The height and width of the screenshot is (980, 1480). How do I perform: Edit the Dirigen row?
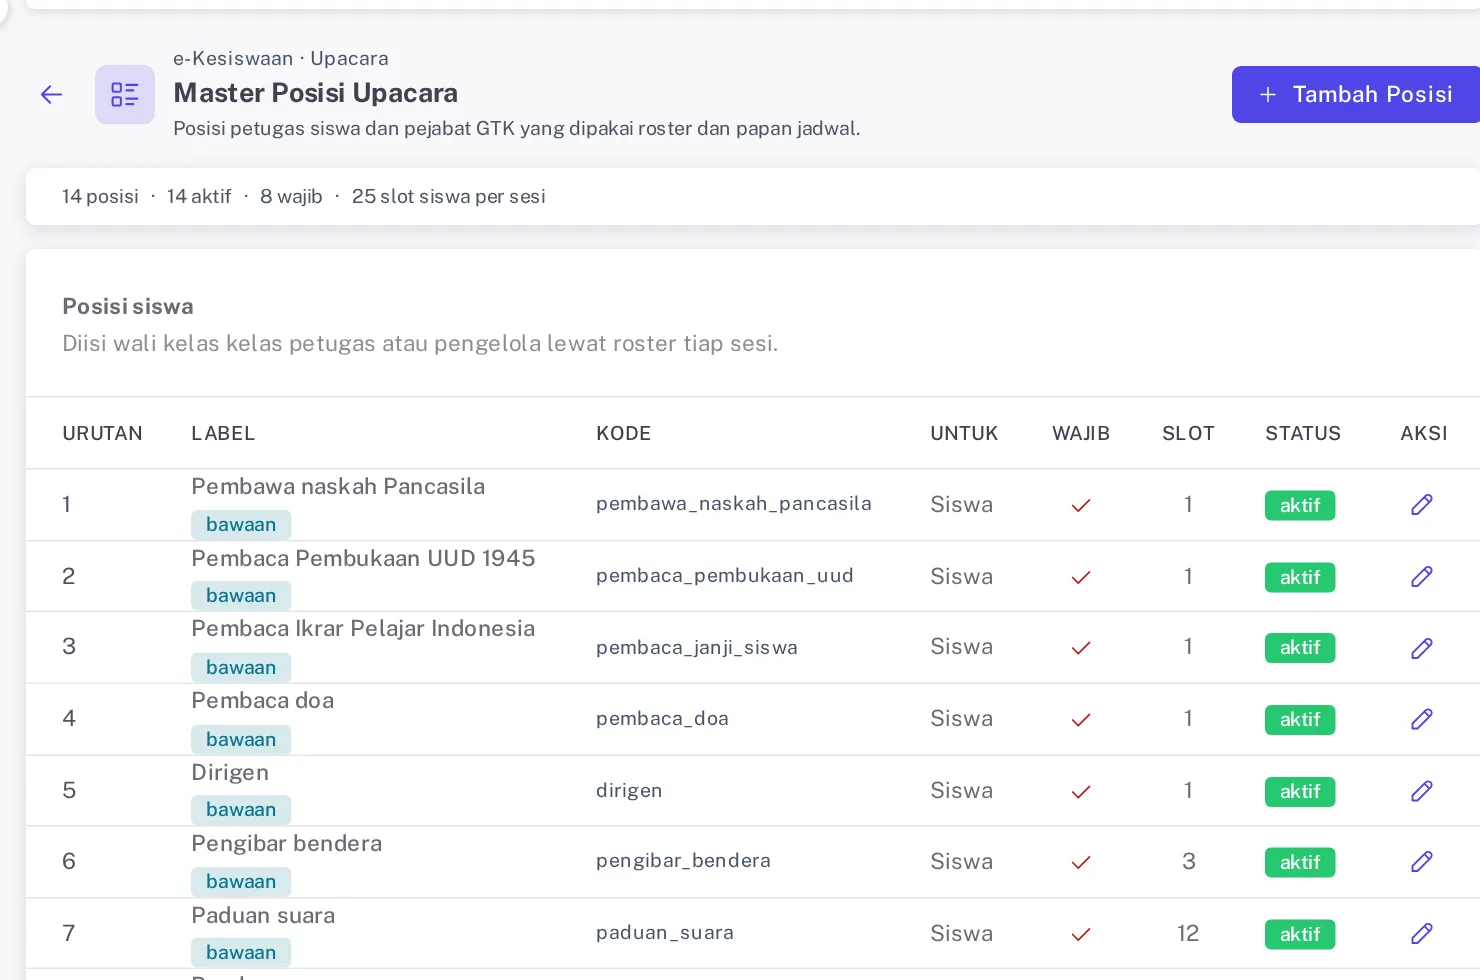(x=1422, y=791)
